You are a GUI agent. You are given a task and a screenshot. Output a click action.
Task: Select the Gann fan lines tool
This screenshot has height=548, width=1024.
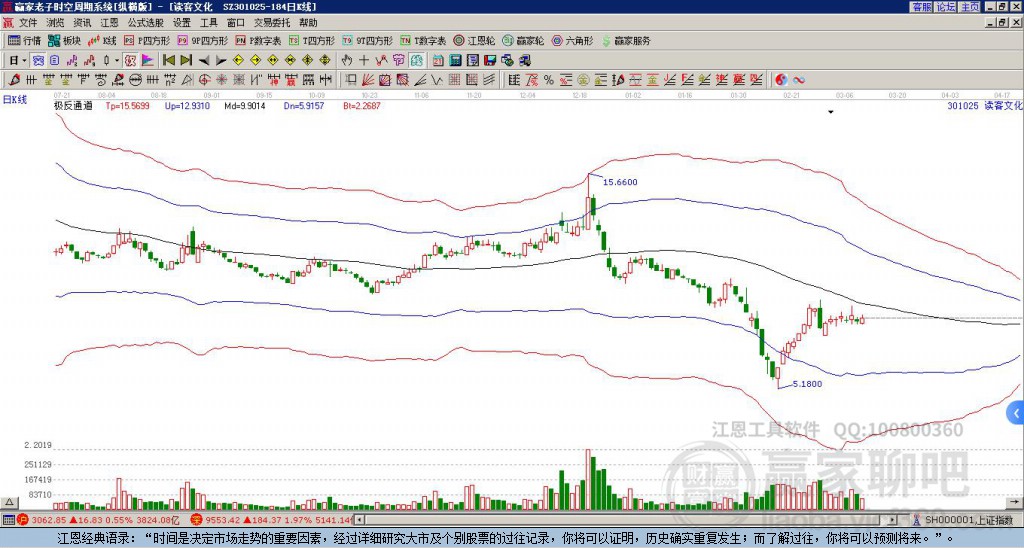coord(368,80)
